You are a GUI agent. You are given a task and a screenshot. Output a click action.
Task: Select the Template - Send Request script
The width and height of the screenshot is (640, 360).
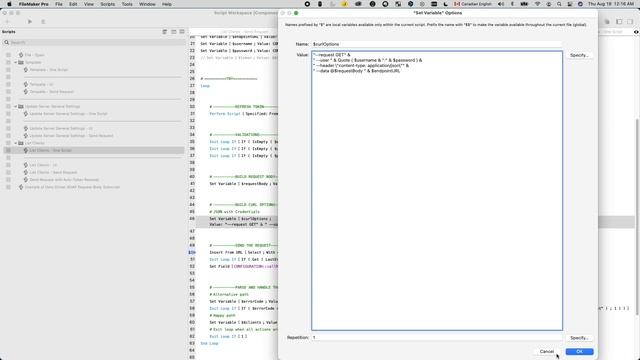pos(51,92)
